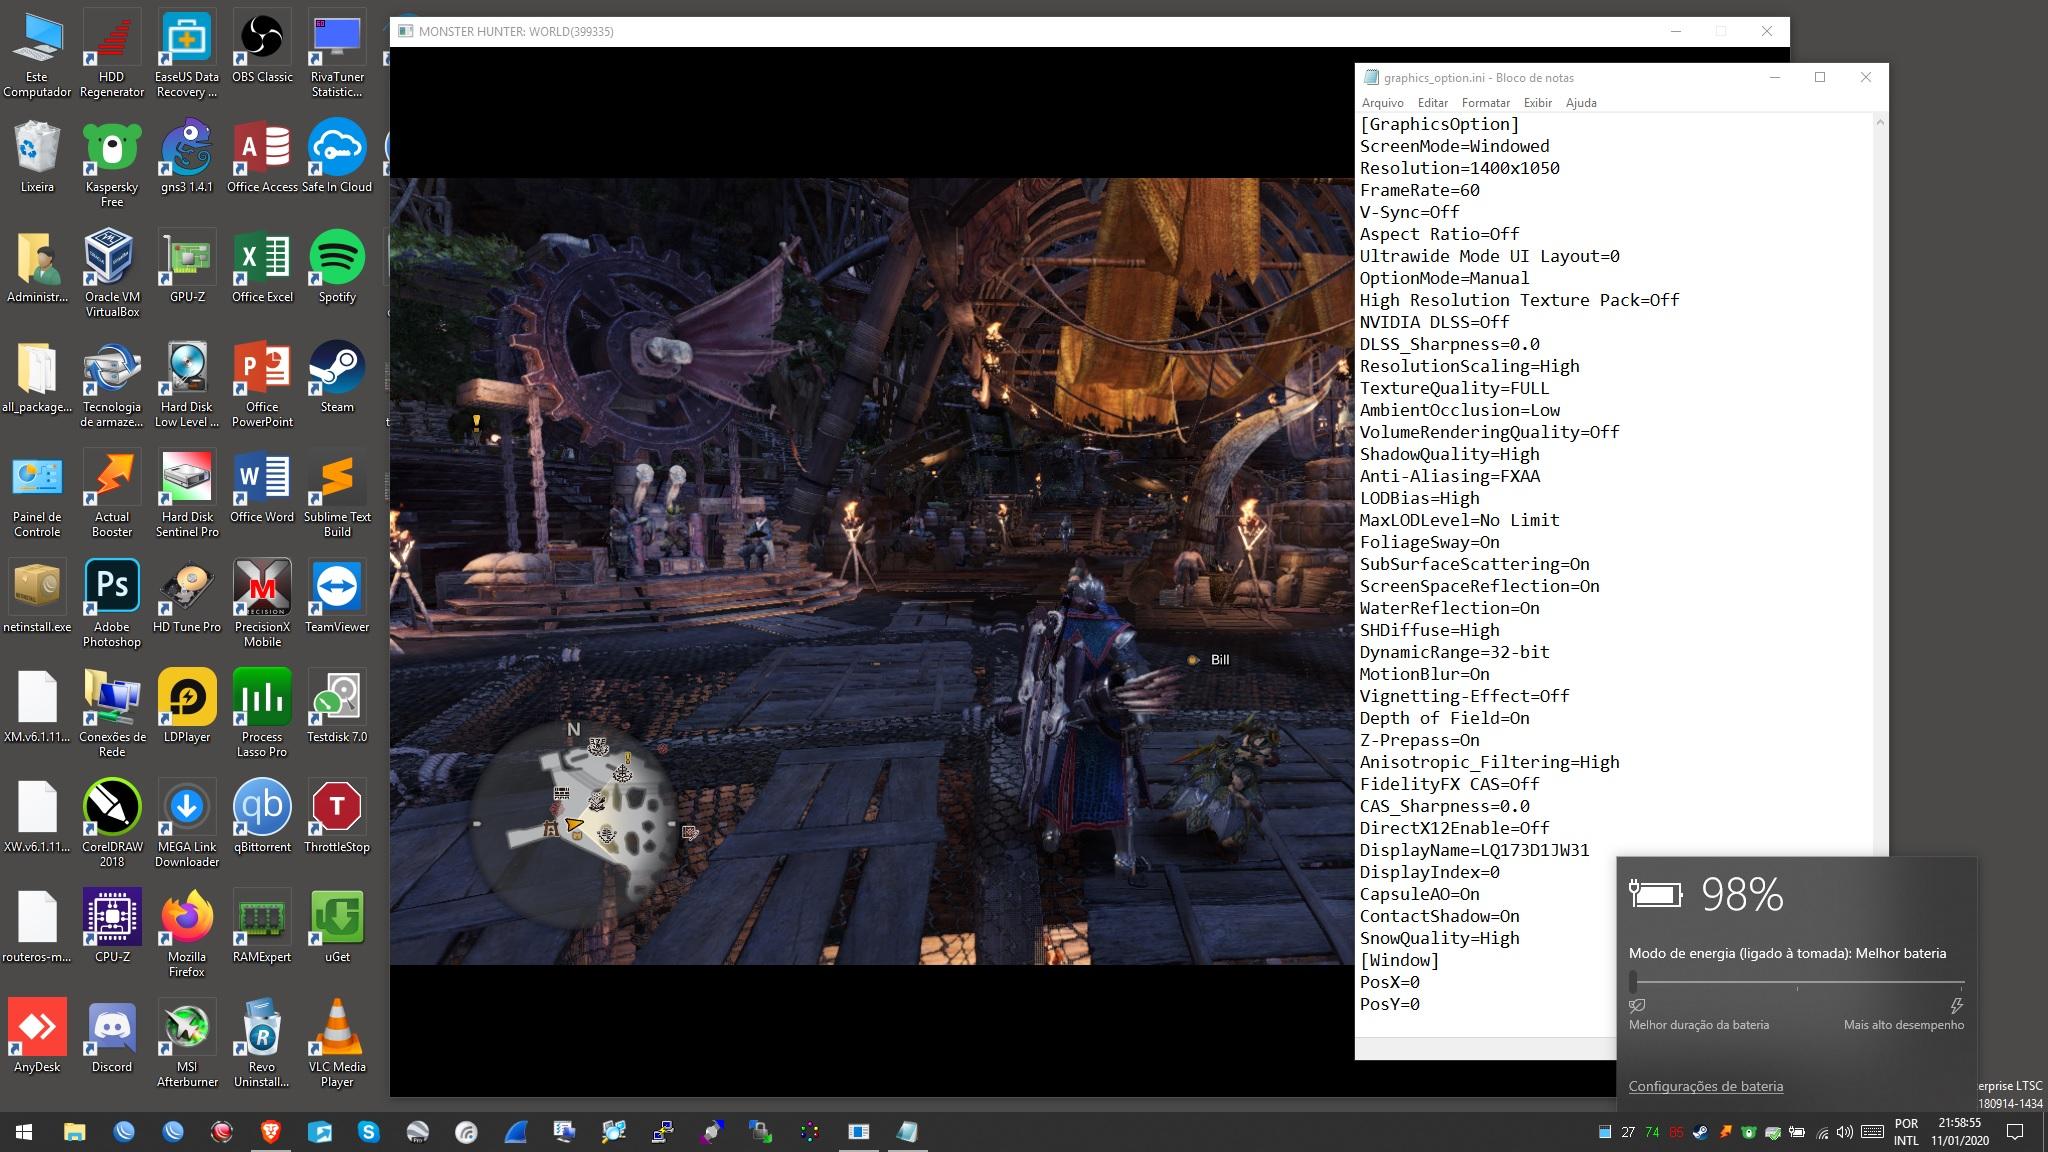
Task: Open PrecisionX Mobile desktop icon
Action: pyautogui.click(x=262, y=602)
